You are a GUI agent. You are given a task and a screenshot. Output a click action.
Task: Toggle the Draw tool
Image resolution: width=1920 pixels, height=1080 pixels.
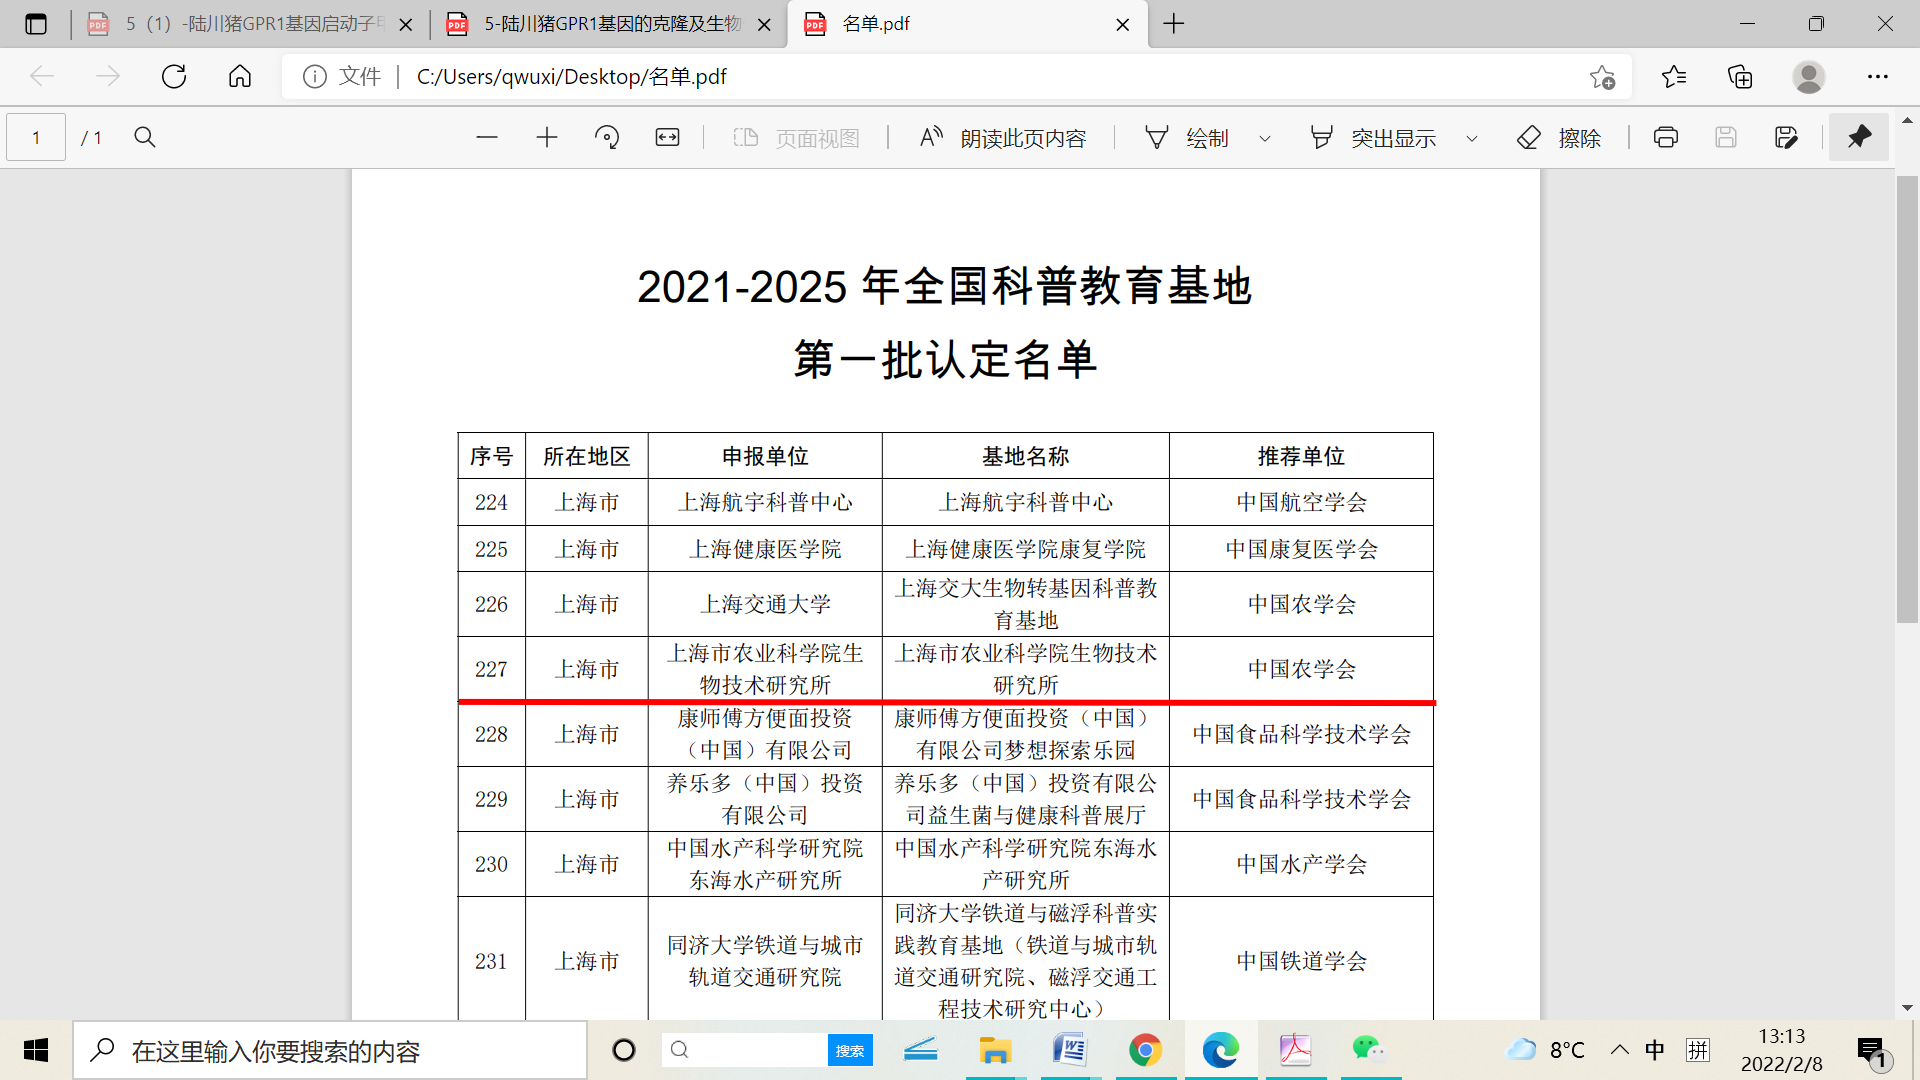point(1187,138)
